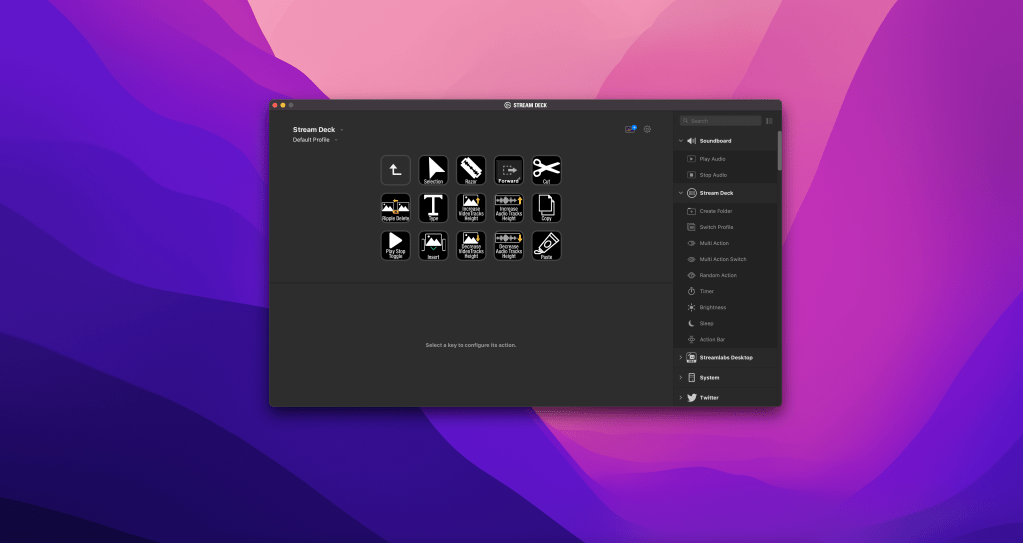Select the Brightness action
The width and height of the screenshot is (1023, 543).
(713, 307)
